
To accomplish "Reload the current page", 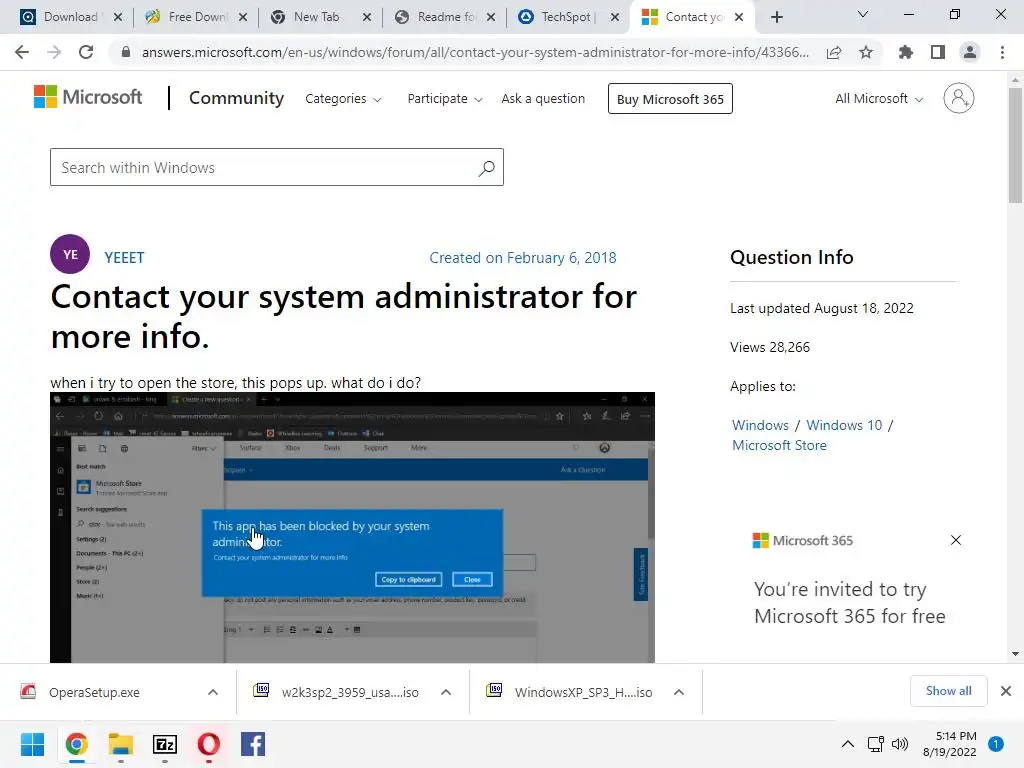I will click(x=86, y=52).
